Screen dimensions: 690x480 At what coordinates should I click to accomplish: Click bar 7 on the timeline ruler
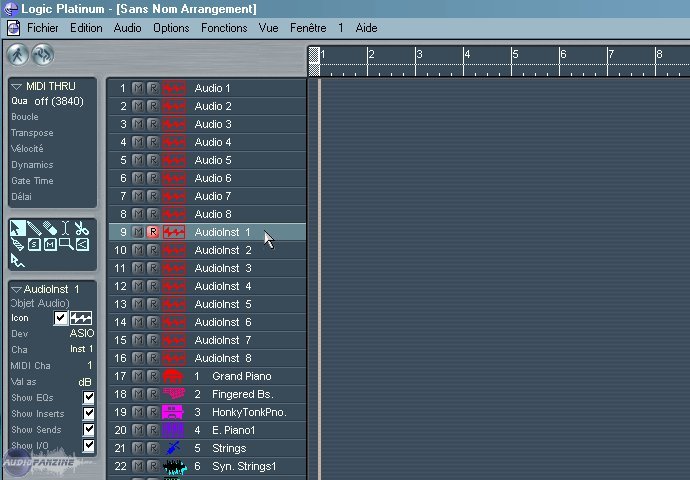pyautogui.click(x=610, y=55)
